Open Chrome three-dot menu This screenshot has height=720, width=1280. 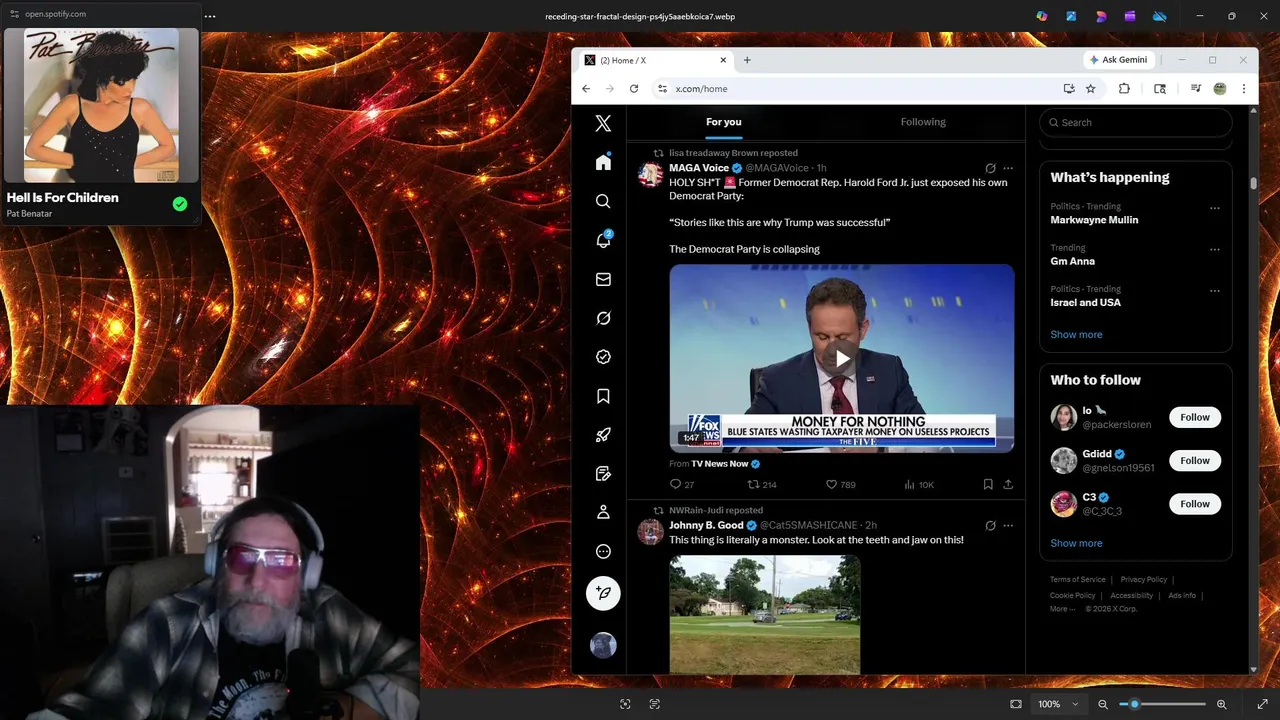pyautogui.click(x=1243, y=89)
